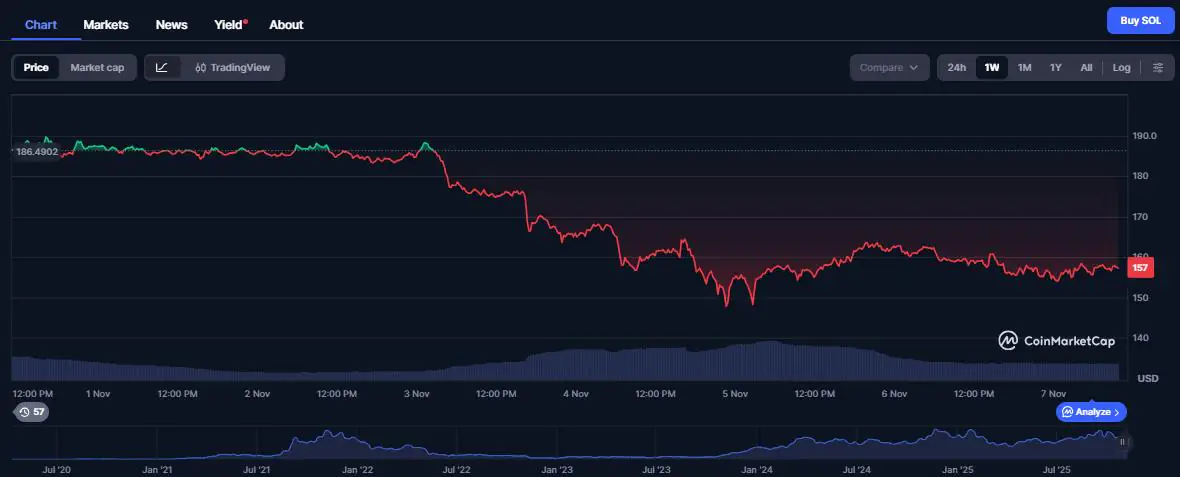Open the About tab

click(286, 25)
